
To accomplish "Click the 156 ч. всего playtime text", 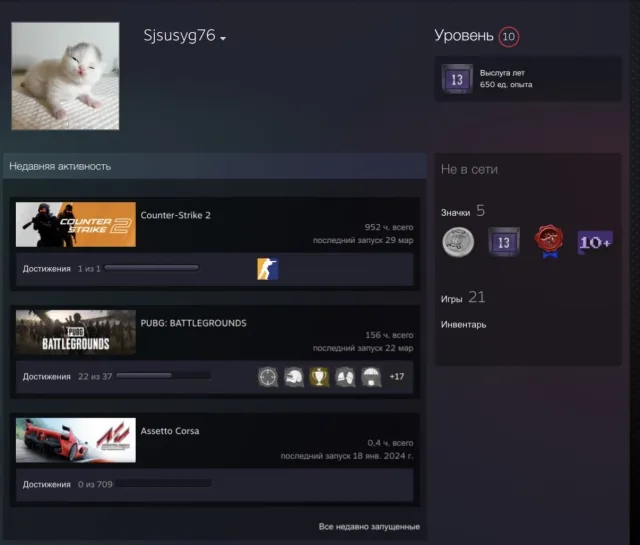I will pyautogui.click(x=389, y=335).
